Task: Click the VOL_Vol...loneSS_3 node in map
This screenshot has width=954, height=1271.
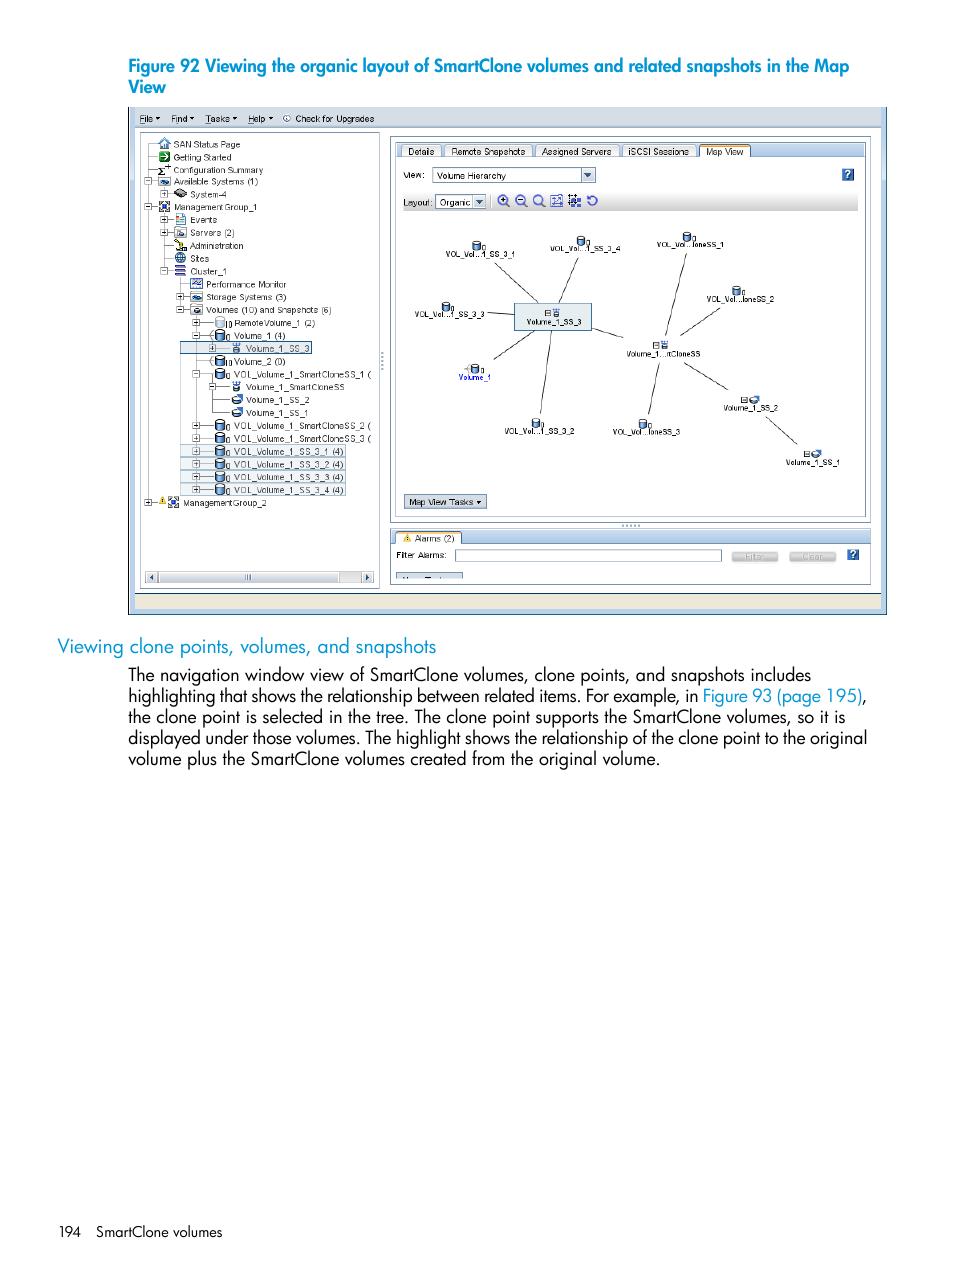Action: click(646, 428)
